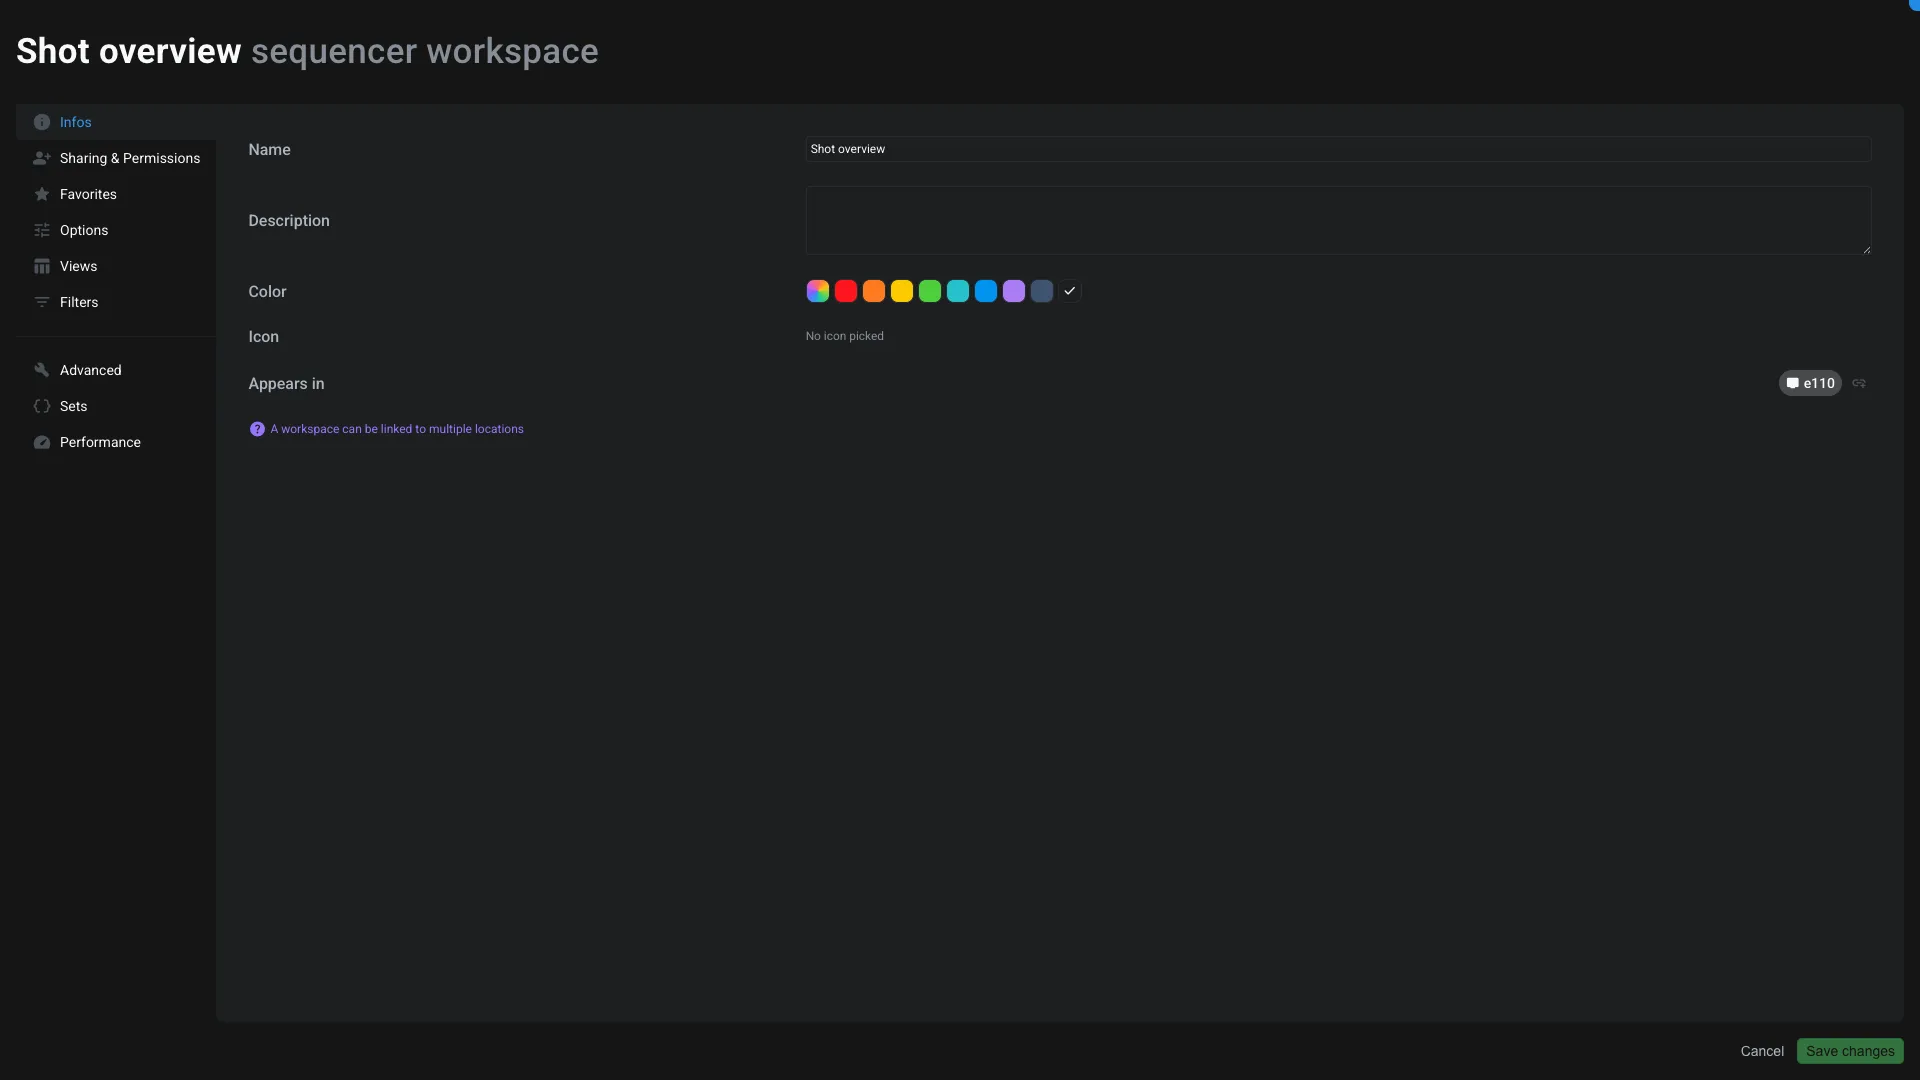Click the link icon next to the e110 tag
Viewport: 1920px width, 1080px height.
[x=1861, y=383]
